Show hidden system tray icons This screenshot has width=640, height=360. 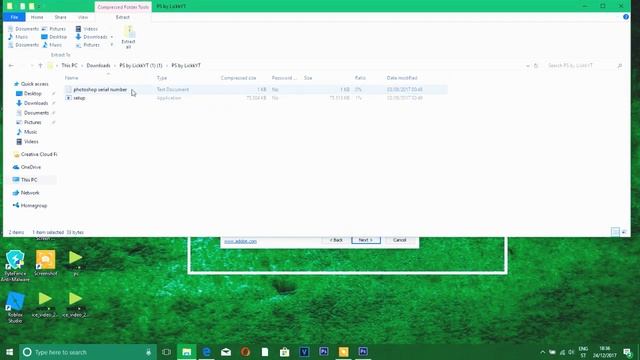click(x=542, y=352)
